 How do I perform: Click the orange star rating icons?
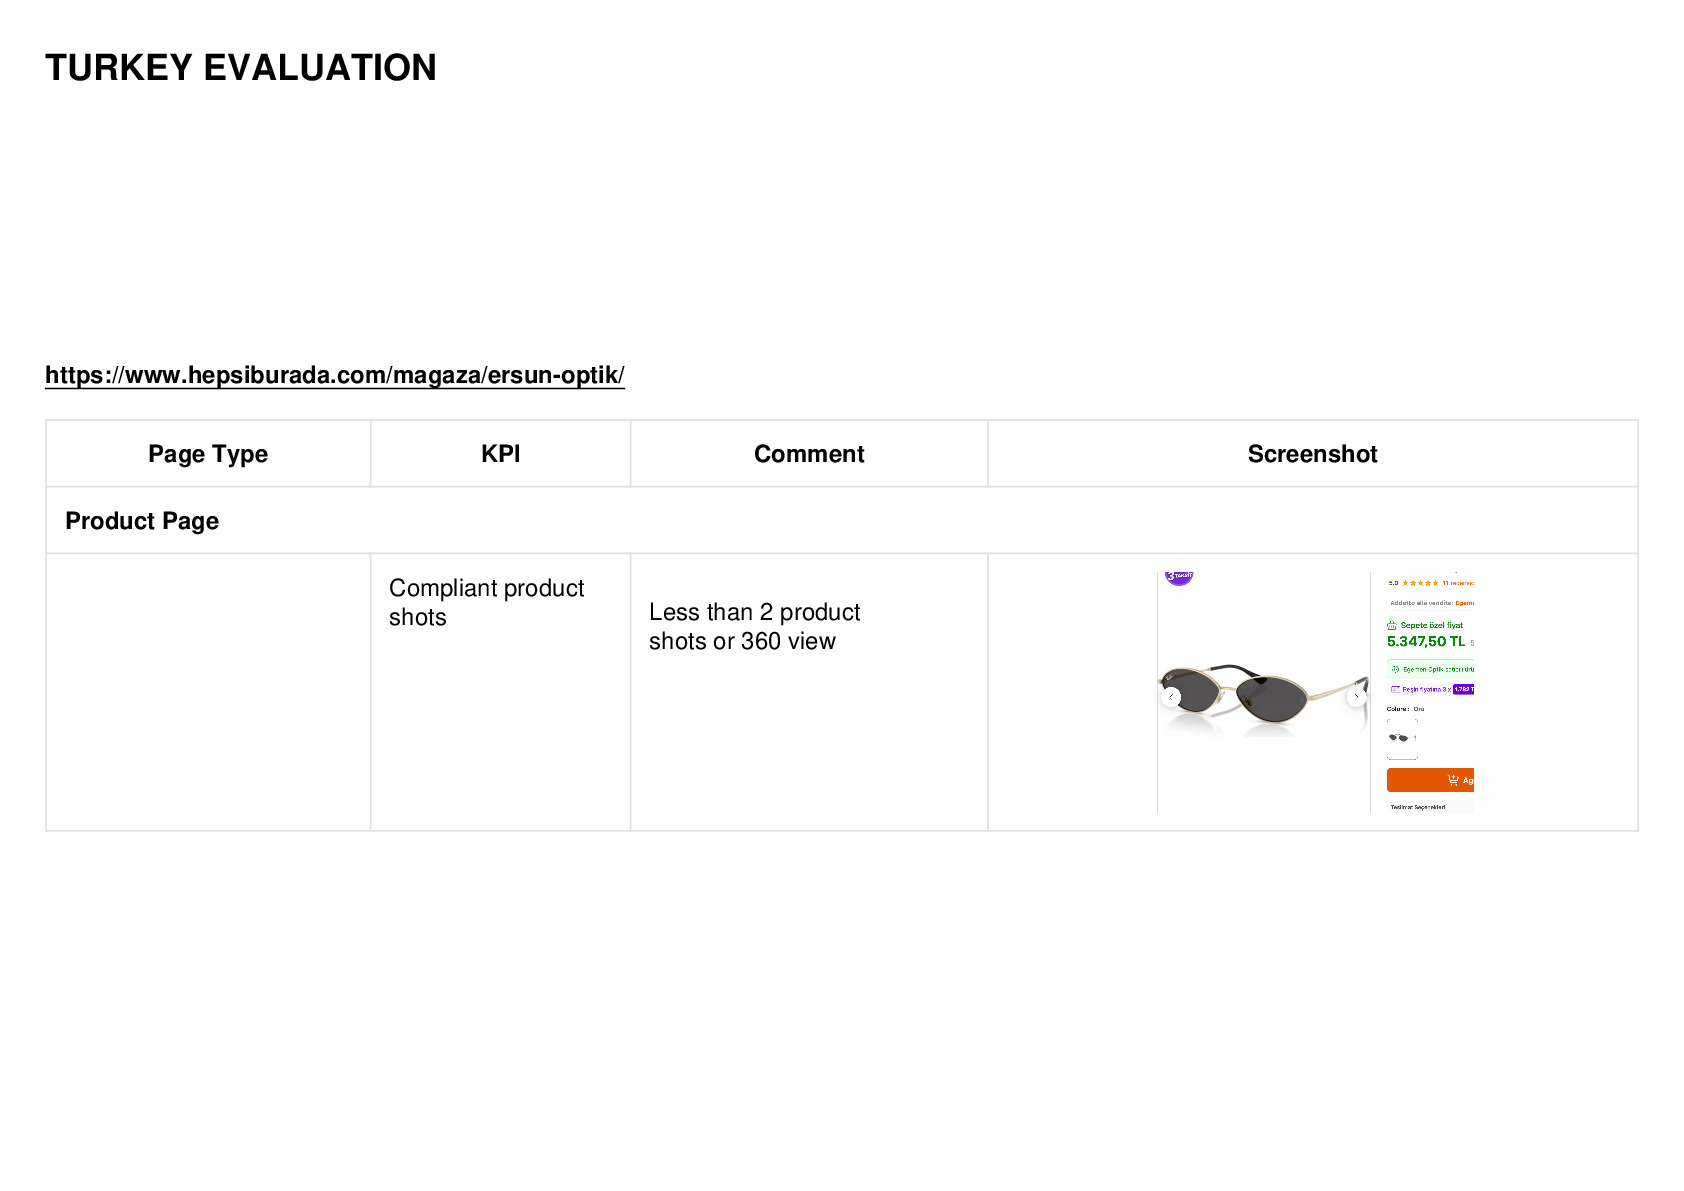[1420, 583]
